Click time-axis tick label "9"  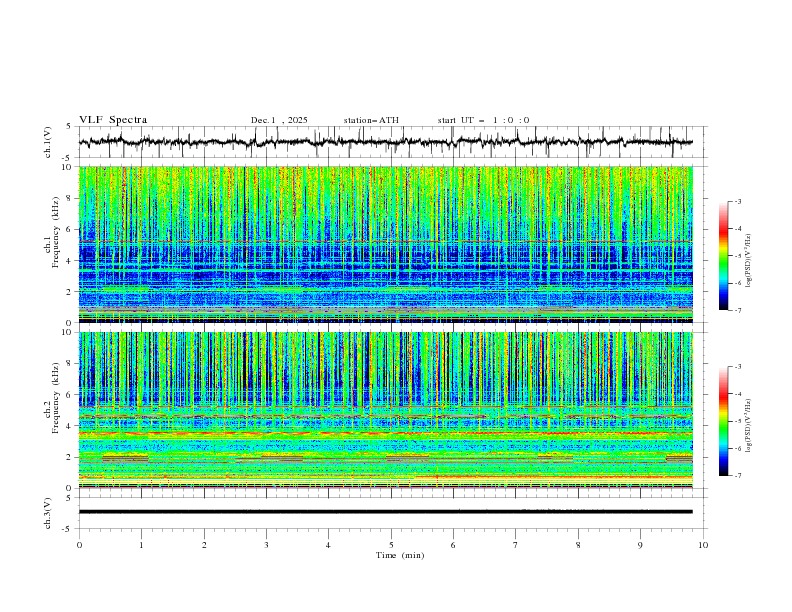point(640,545)
